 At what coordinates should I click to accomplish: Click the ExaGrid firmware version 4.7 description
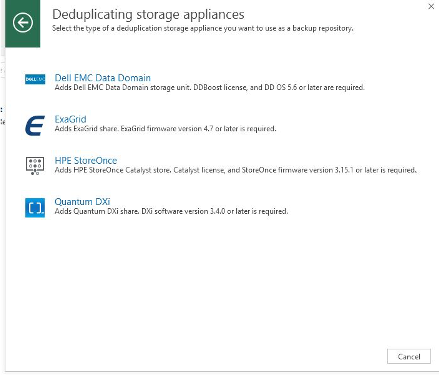tap(165, 129)
